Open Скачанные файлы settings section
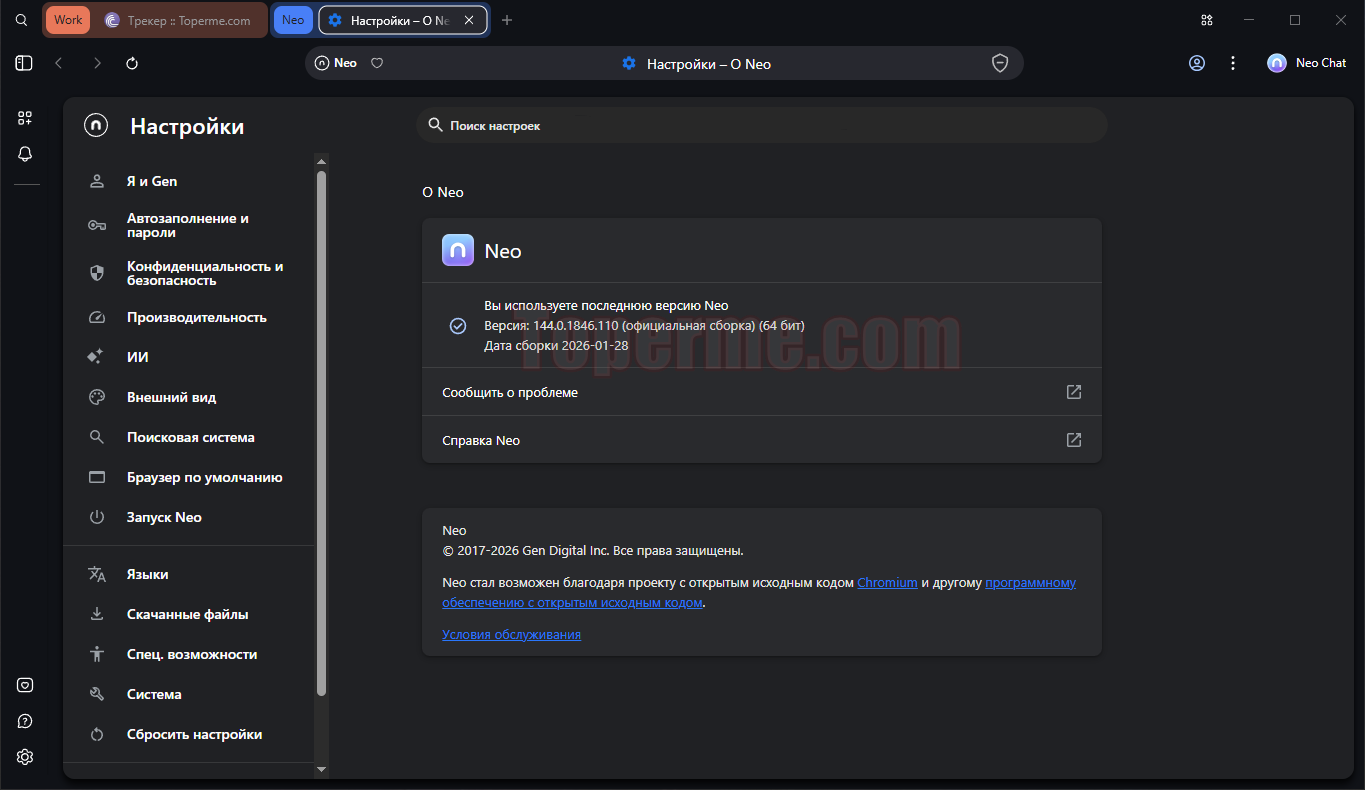Screen dimensions: 1365x790 point(191,614)
